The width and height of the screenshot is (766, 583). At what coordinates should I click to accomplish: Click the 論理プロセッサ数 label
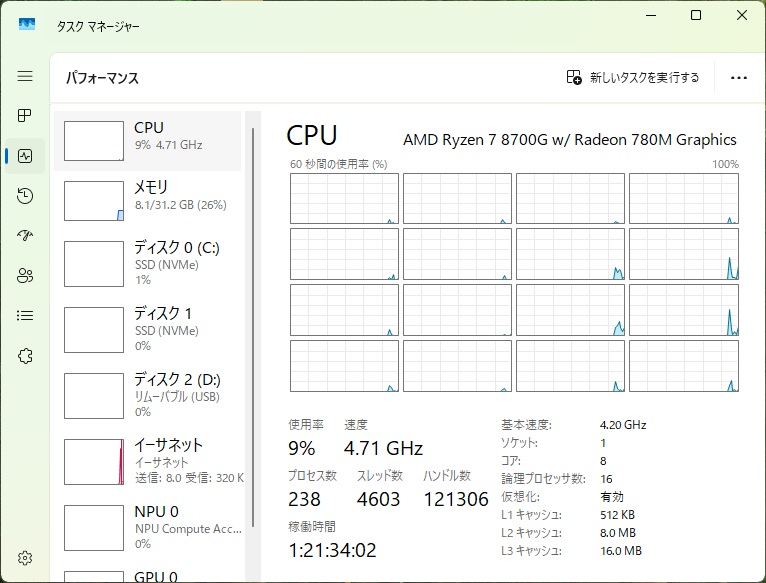coord(543,478)
